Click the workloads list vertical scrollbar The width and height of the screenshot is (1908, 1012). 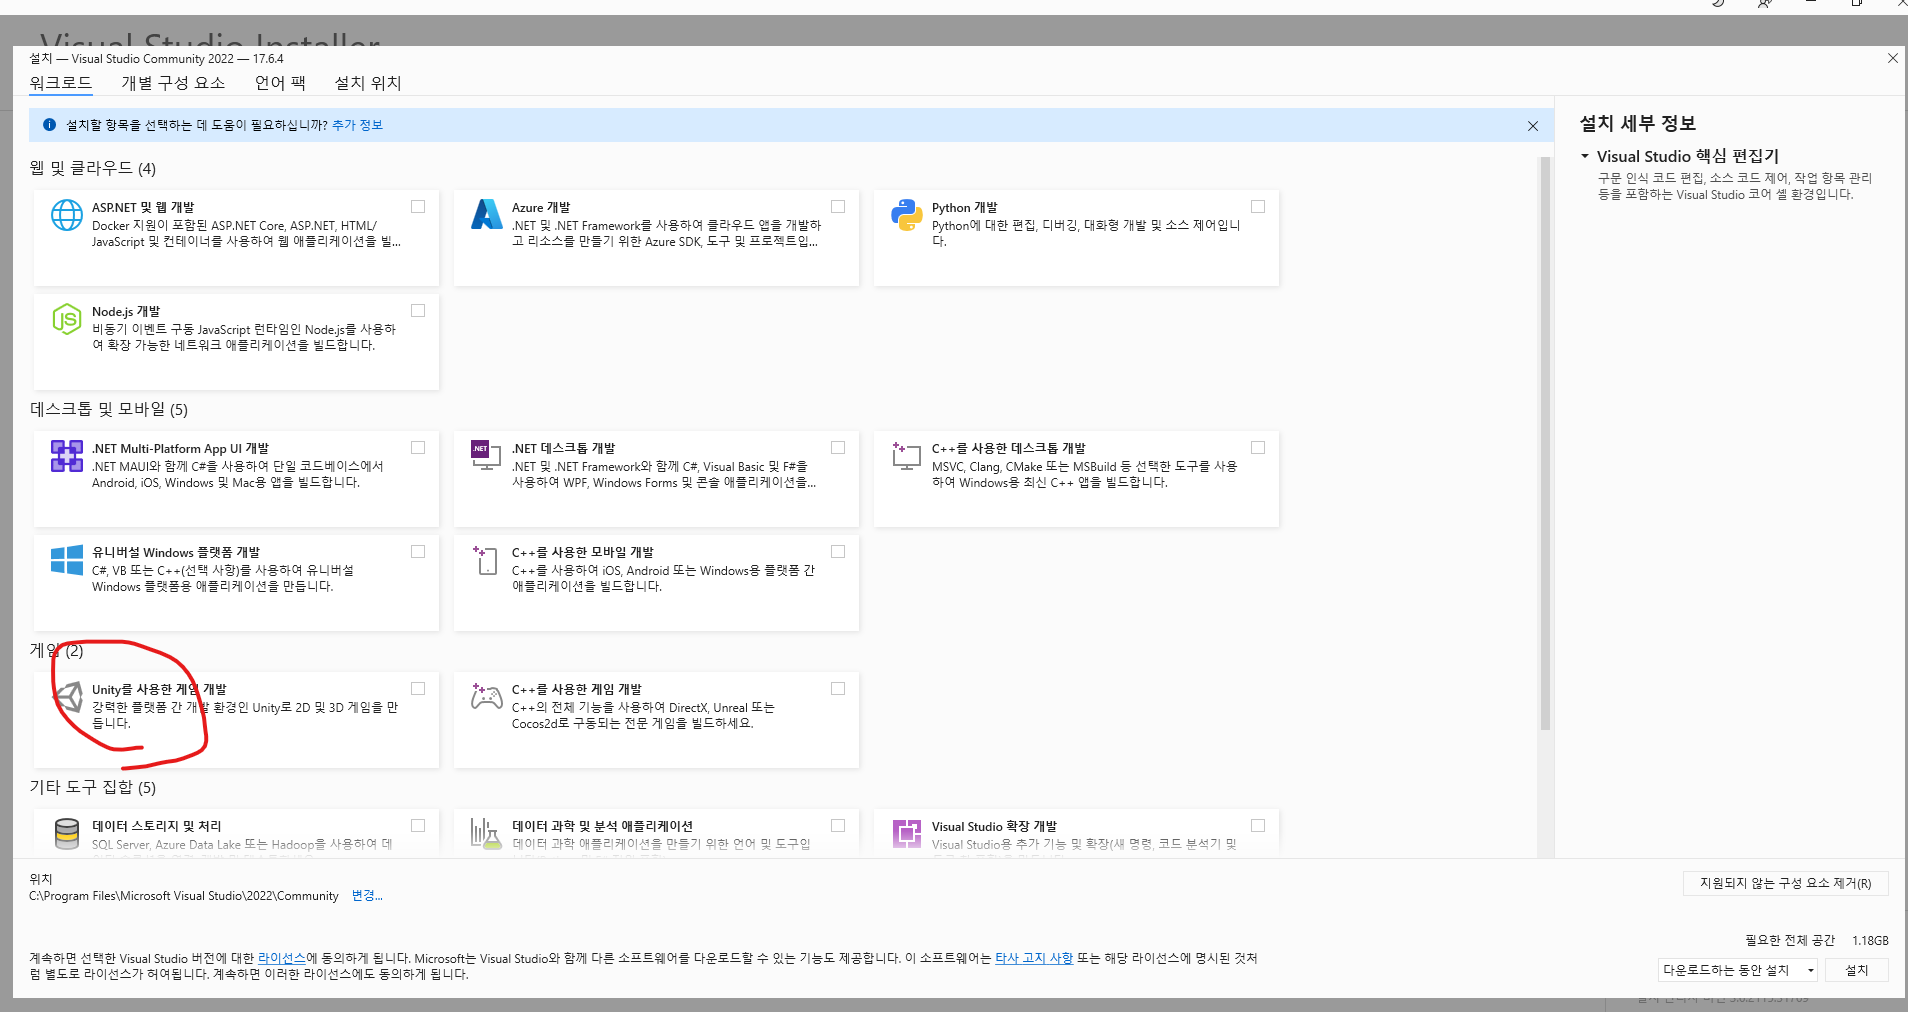coord(1545,444)
